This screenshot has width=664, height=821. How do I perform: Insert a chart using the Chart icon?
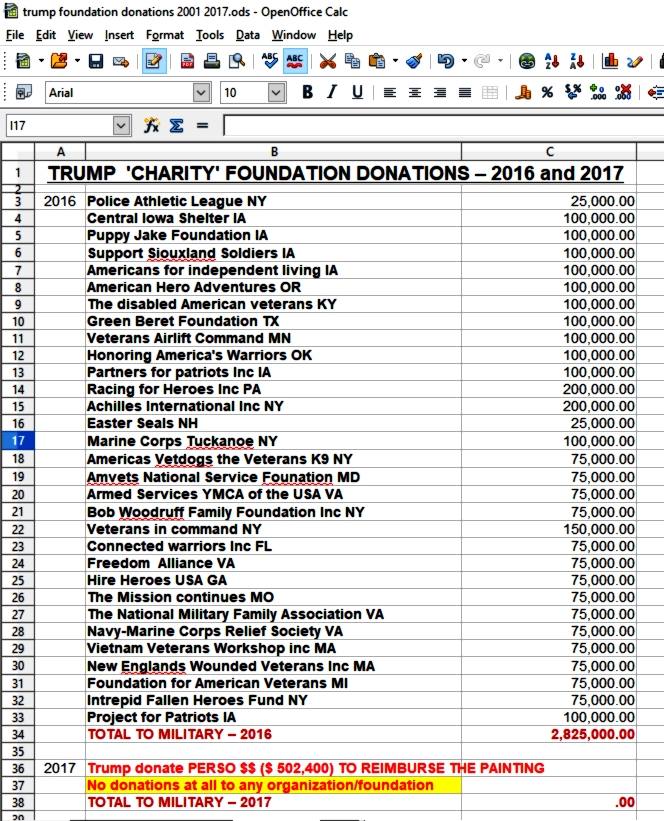(610, 61)
